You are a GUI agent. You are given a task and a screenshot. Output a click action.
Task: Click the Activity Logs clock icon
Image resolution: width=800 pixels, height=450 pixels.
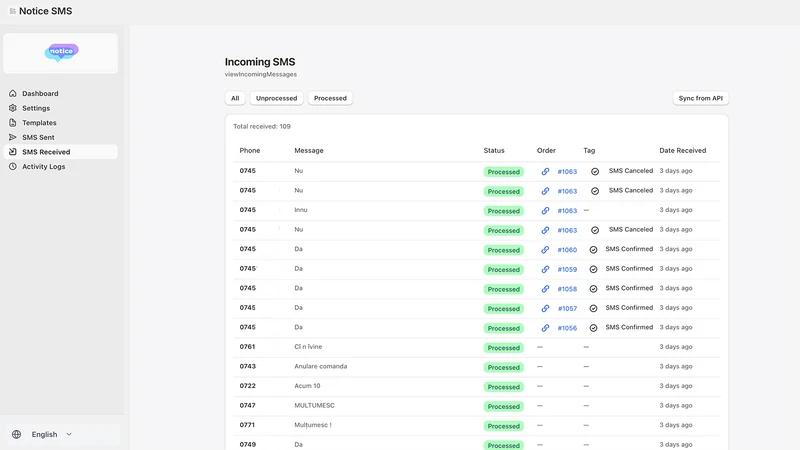[x=13, y=166]
